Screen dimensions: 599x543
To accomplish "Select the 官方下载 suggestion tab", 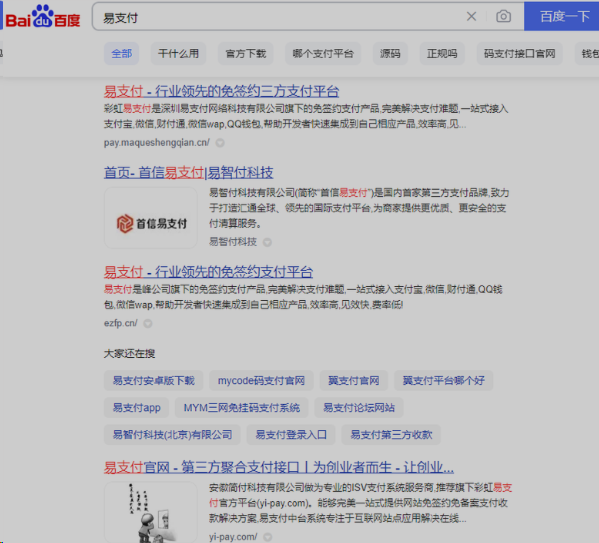I will pos(246,53).
